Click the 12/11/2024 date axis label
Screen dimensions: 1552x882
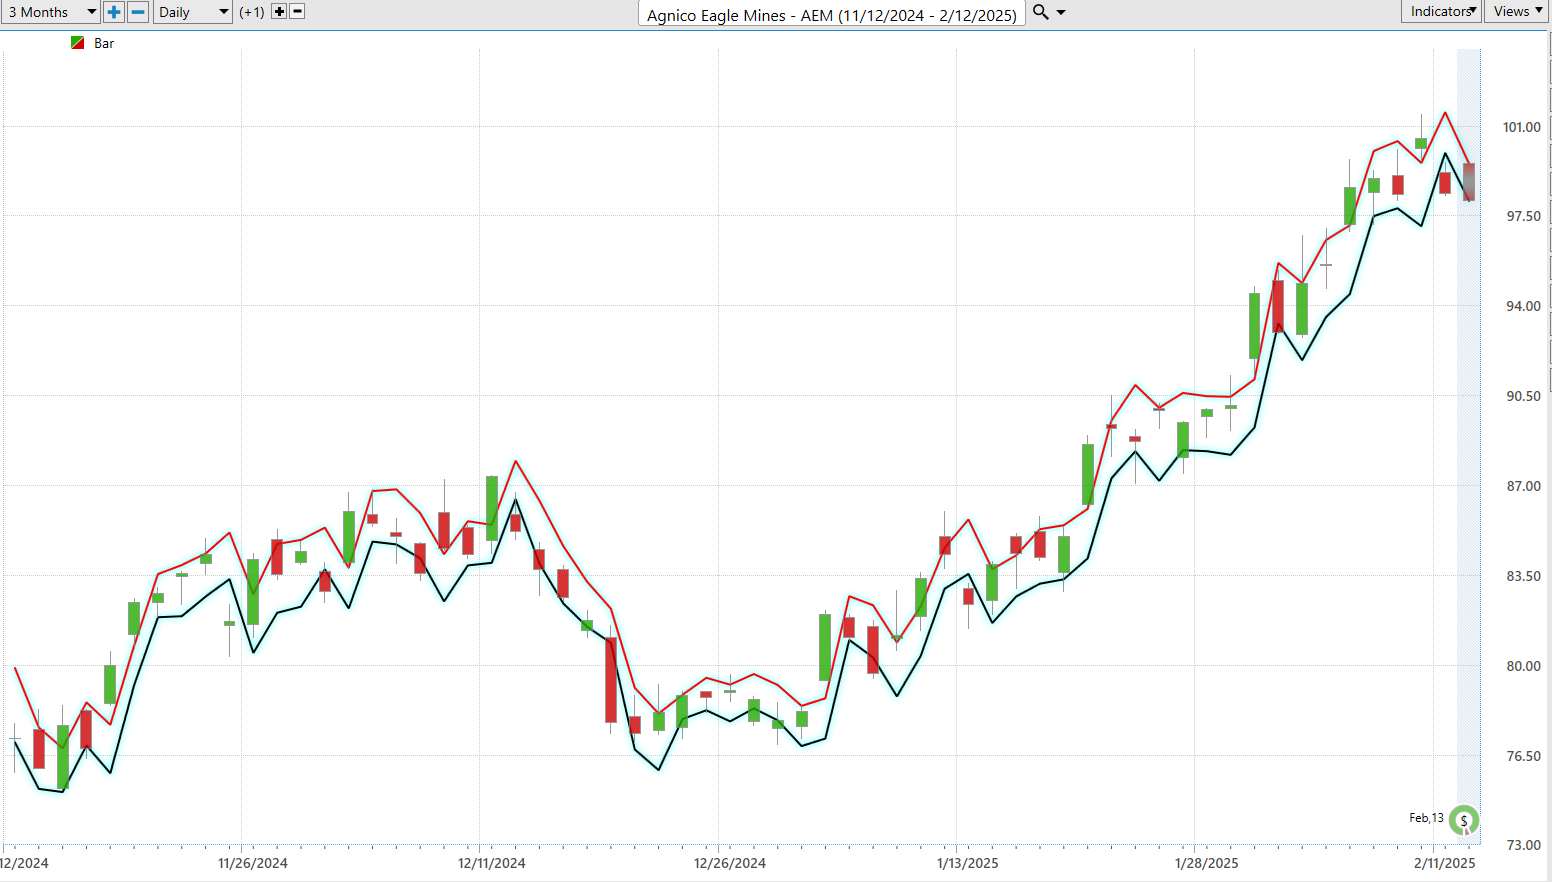[x=492, y=863]
